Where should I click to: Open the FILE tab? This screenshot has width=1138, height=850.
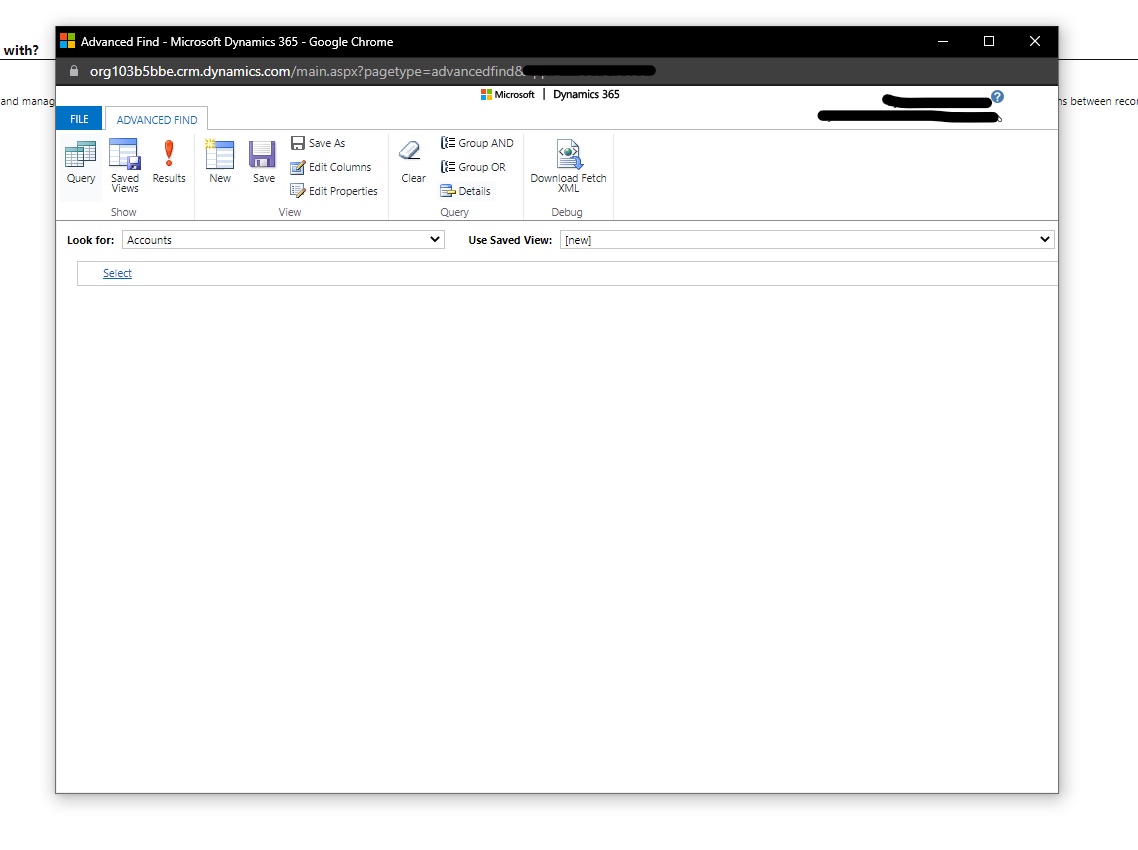[x=79, y=119]
